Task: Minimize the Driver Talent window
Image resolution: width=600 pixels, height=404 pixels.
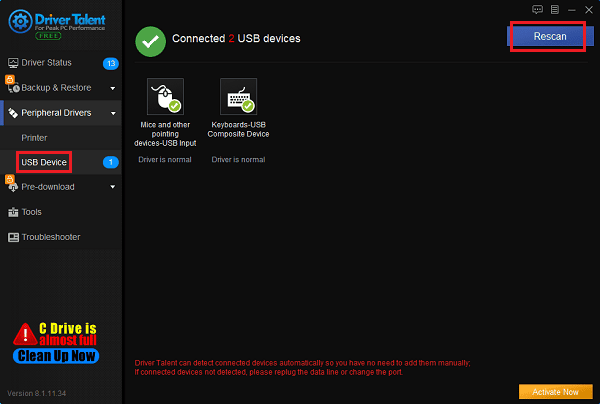Action: [x=572, y=10]
